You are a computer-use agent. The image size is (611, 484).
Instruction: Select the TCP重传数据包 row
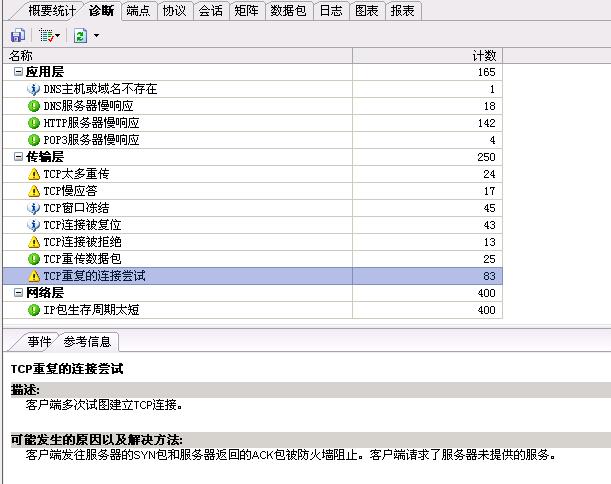coord(253,259)
